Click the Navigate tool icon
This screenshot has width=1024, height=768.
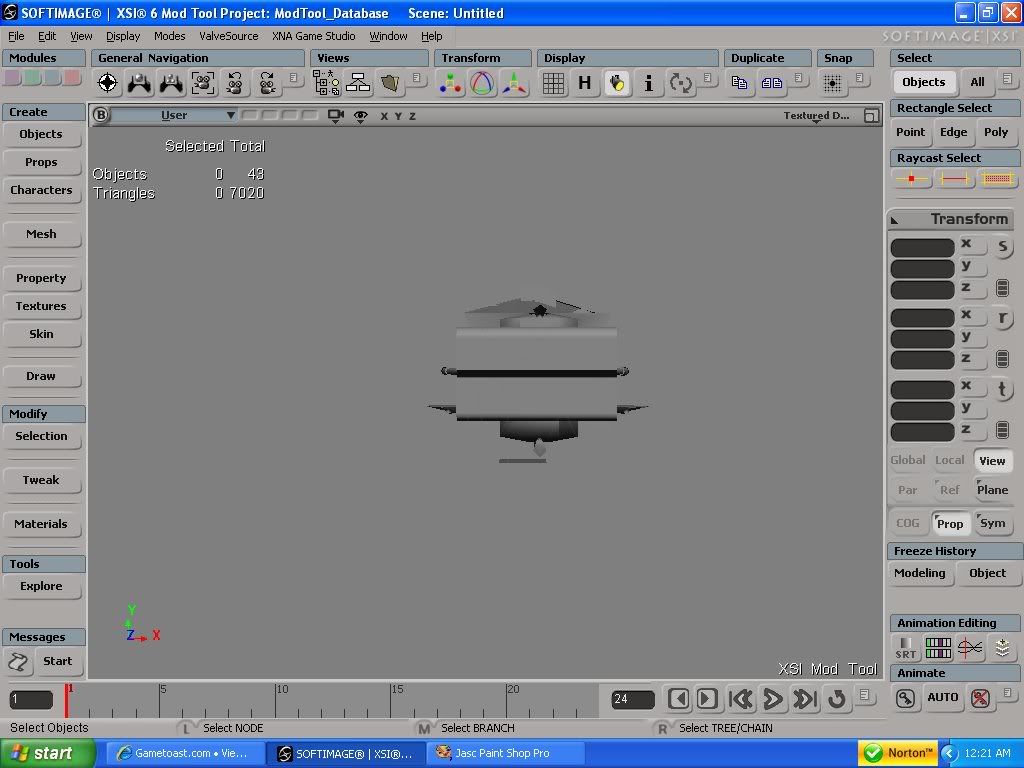107,83
